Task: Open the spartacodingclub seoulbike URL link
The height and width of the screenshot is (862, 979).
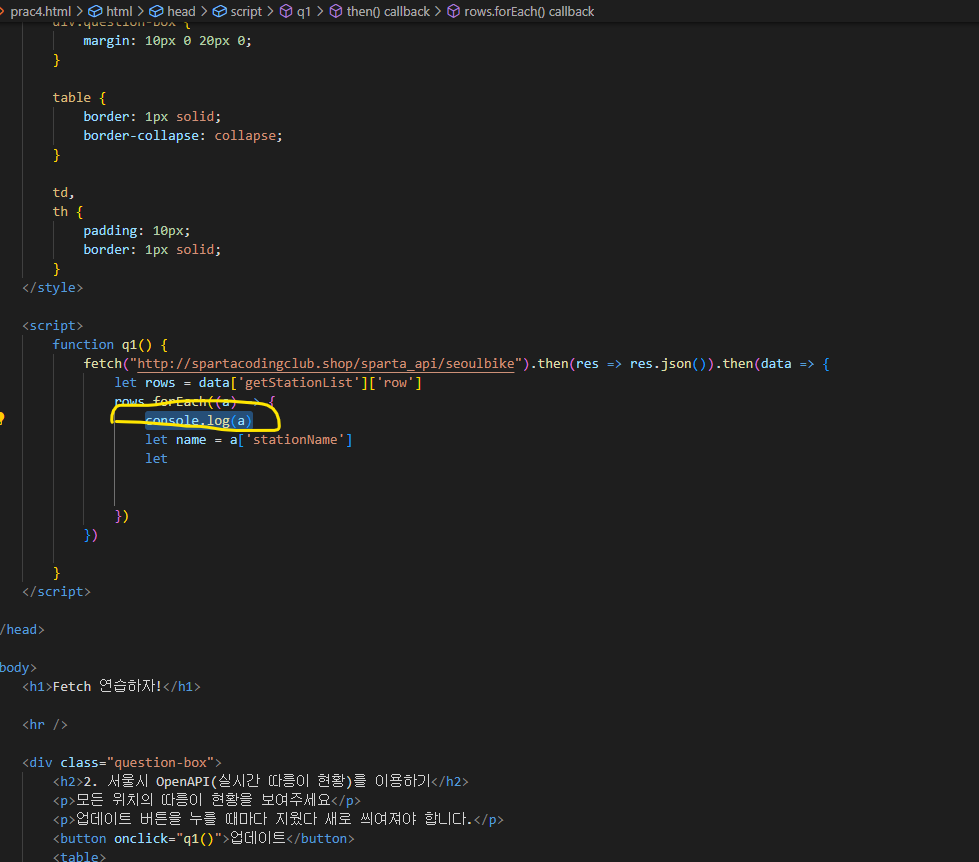Action: click(x=325, y=364)
